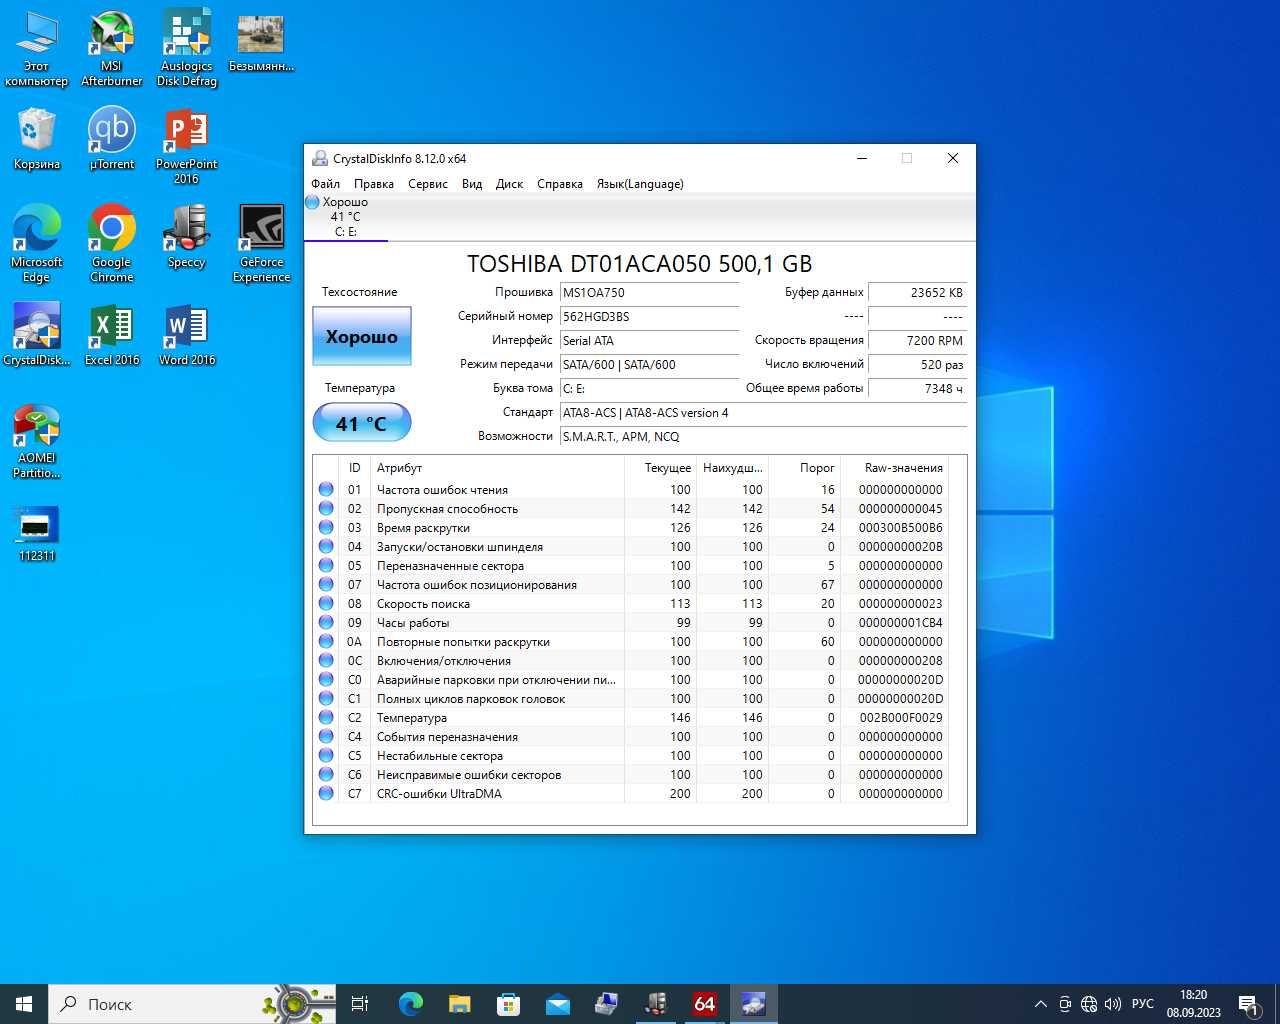The width and height of the screenshot is (1280, 1024).
Task: Open PowerPoint 2016 desktop icon
Action: tap(187, 147)
